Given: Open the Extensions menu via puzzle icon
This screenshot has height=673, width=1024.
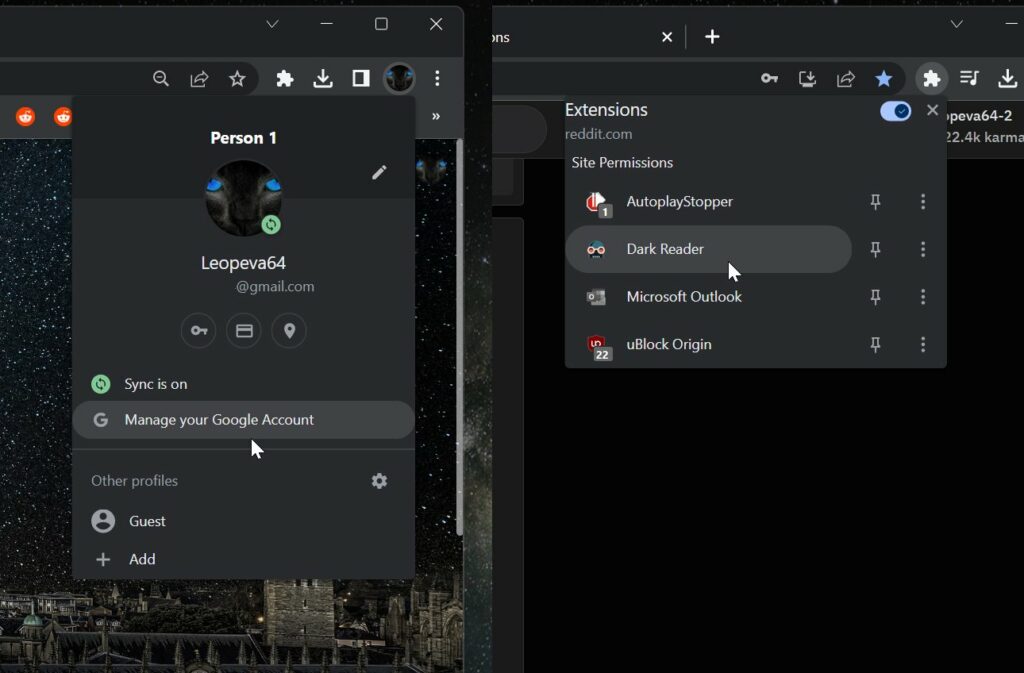Looking at the screenshot, I should 284,78.
